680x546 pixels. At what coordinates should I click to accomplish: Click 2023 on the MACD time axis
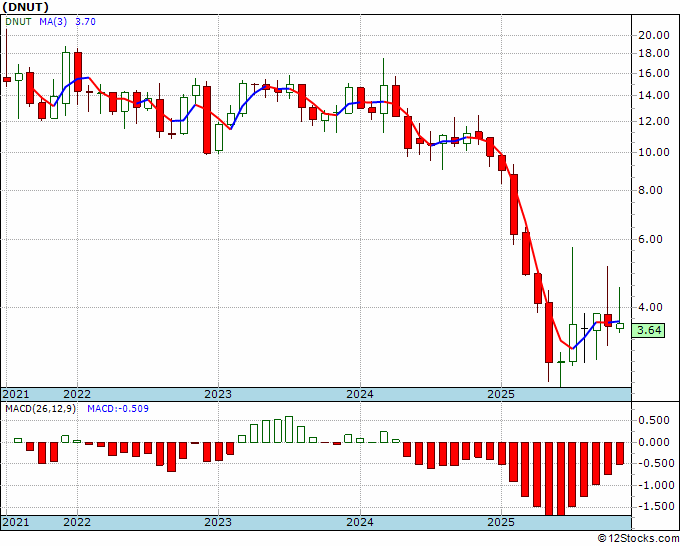(x=218, y=522)
